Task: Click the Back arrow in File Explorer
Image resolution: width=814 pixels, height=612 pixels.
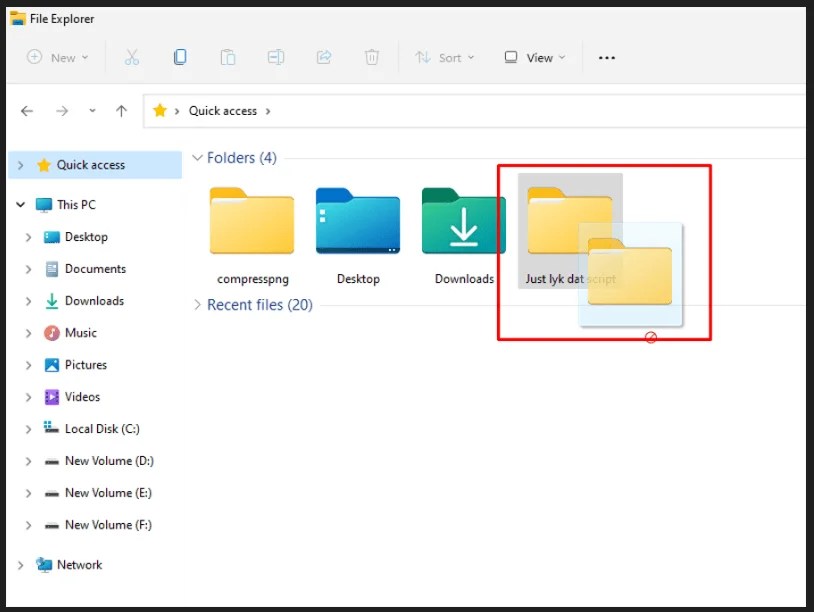Action: pyautogui.click(x=27, y=110)
